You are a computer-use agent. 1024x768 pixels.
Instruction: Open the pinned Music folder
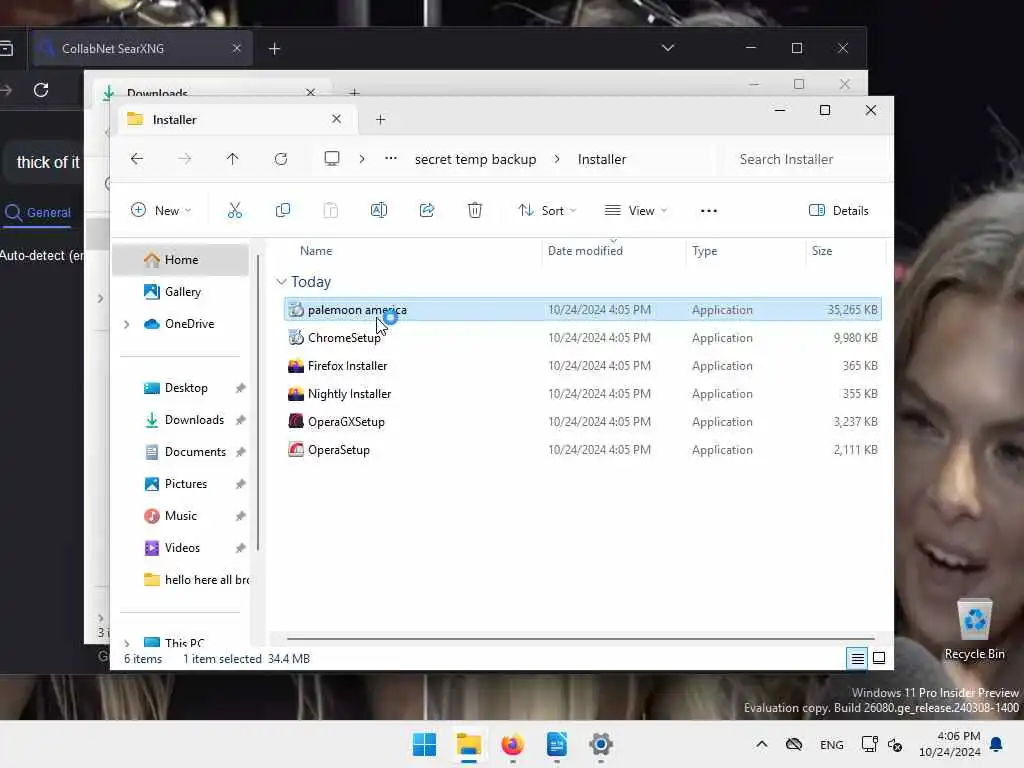[x=181, y=516]
